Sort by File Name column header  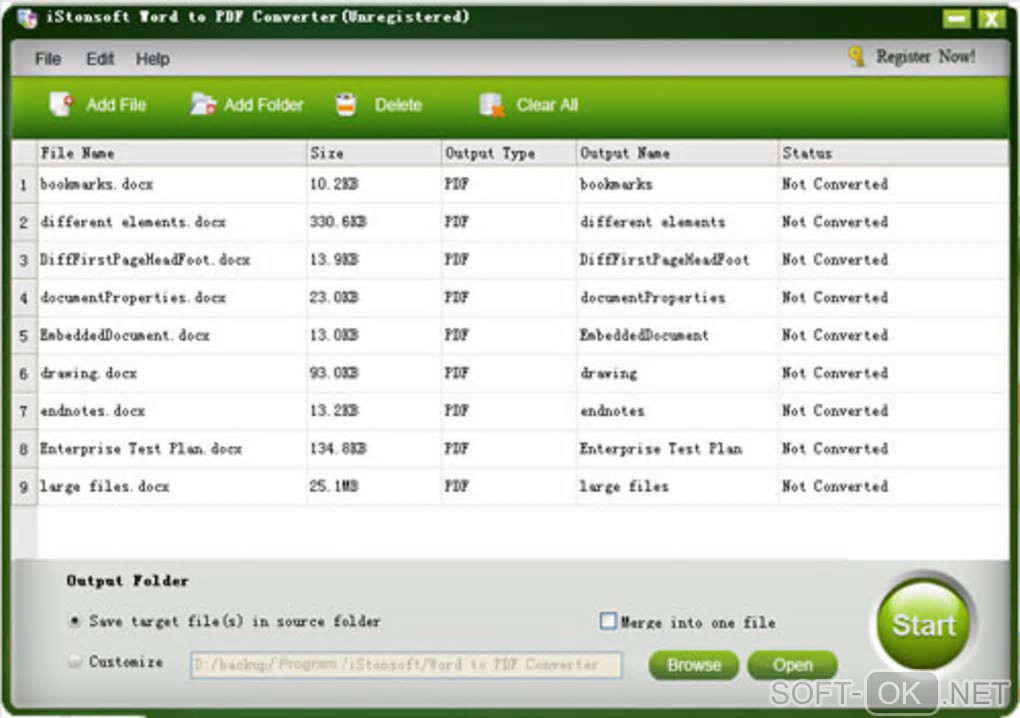coord(172,153)
